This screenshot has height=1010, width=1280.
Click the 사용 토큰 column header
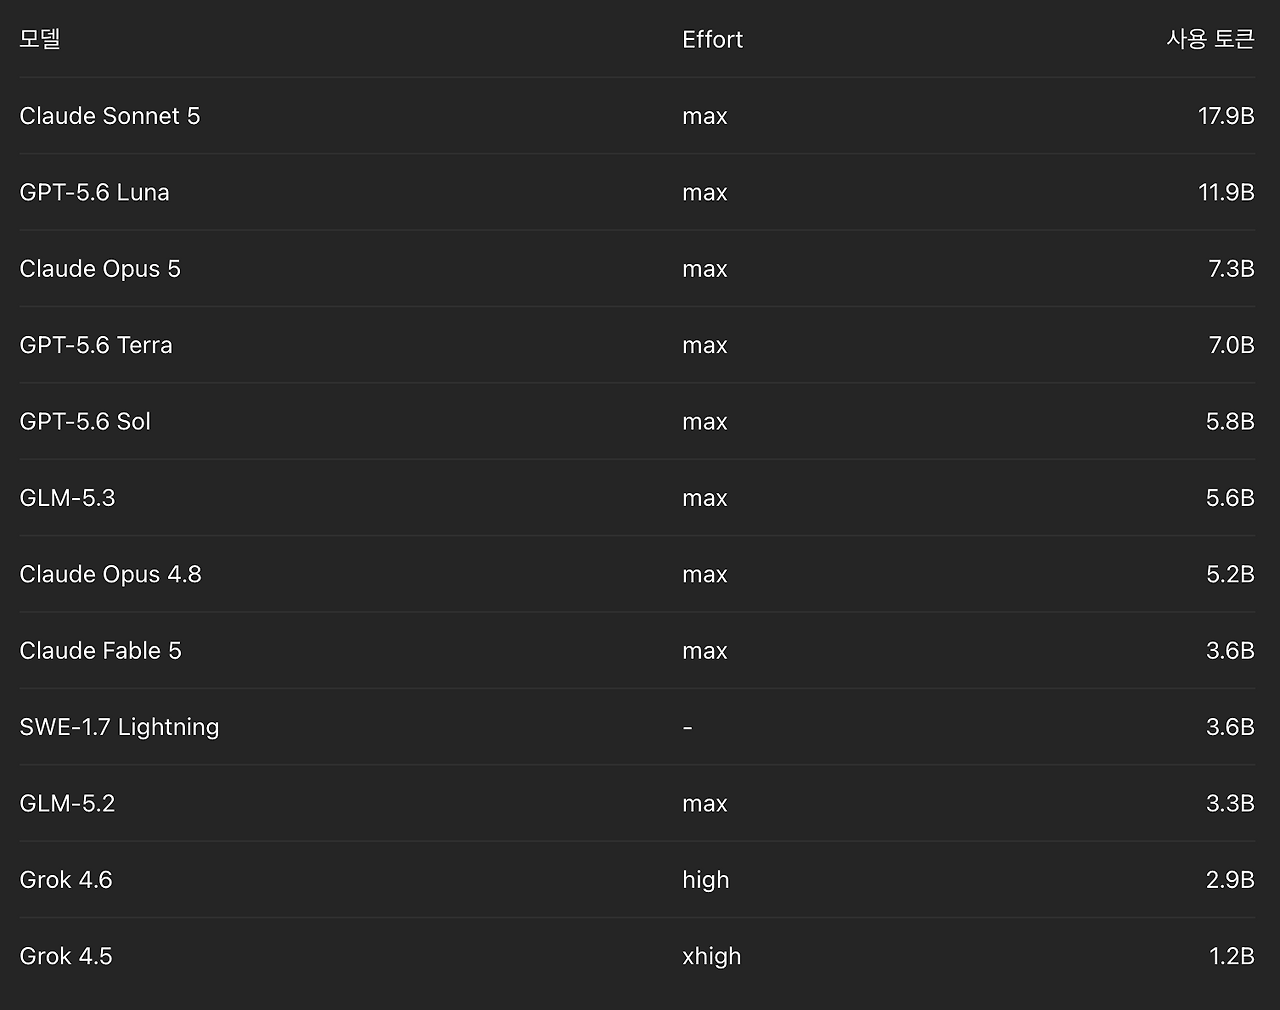[x=1210, y=39]
